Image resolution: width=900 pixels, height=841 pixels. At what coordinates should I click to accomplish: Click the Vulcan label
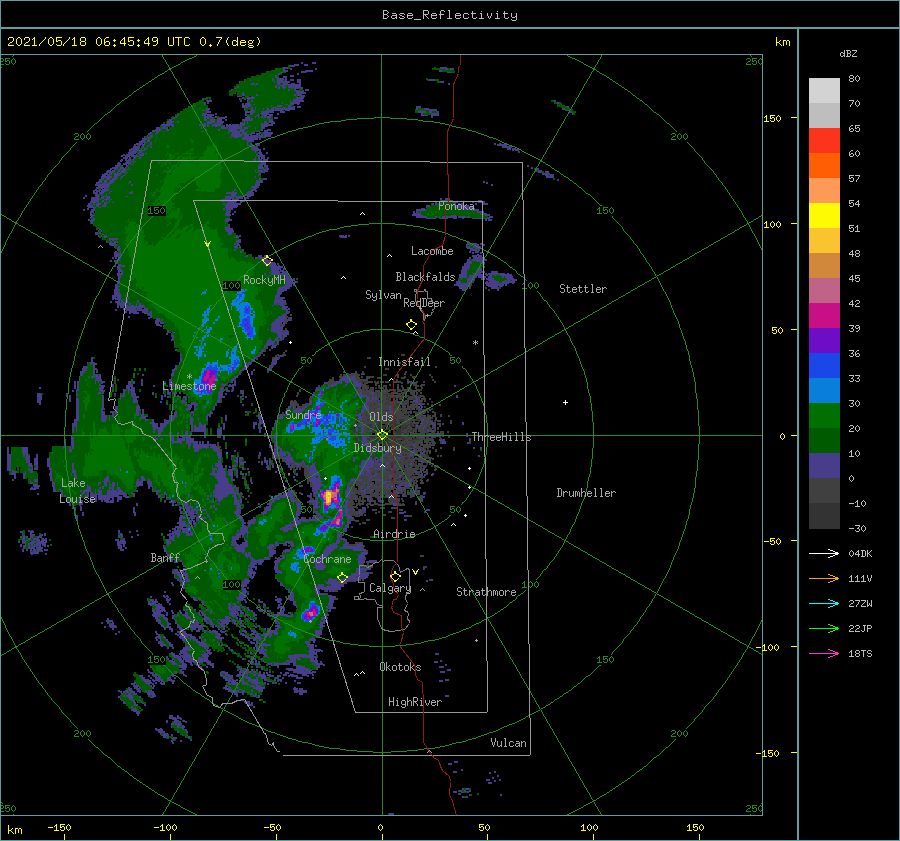click(508, 743)
